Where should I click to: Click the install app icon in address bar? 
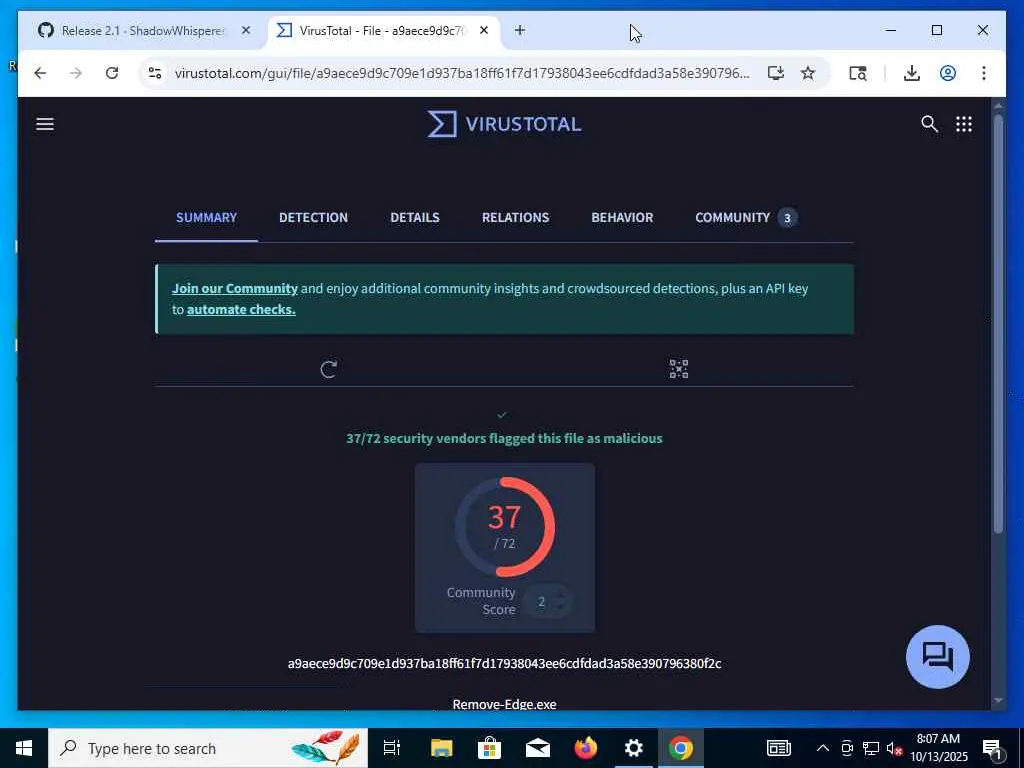pos(775,73)
